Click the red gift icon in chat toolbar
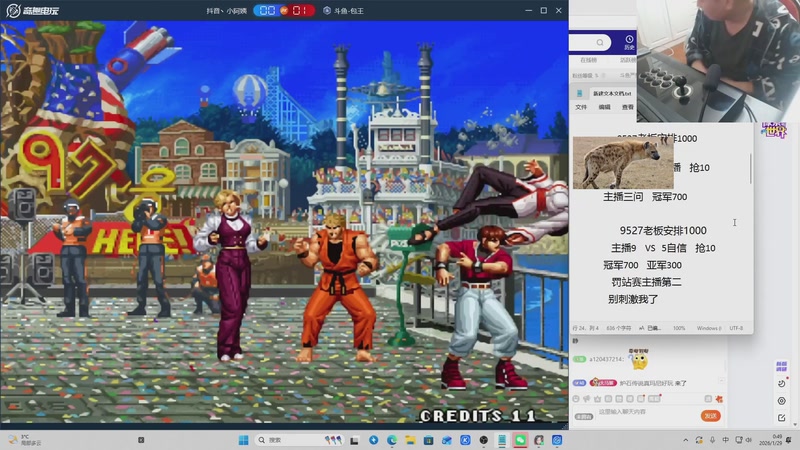This screenshot has height=450, width=800. pos(719,399)
